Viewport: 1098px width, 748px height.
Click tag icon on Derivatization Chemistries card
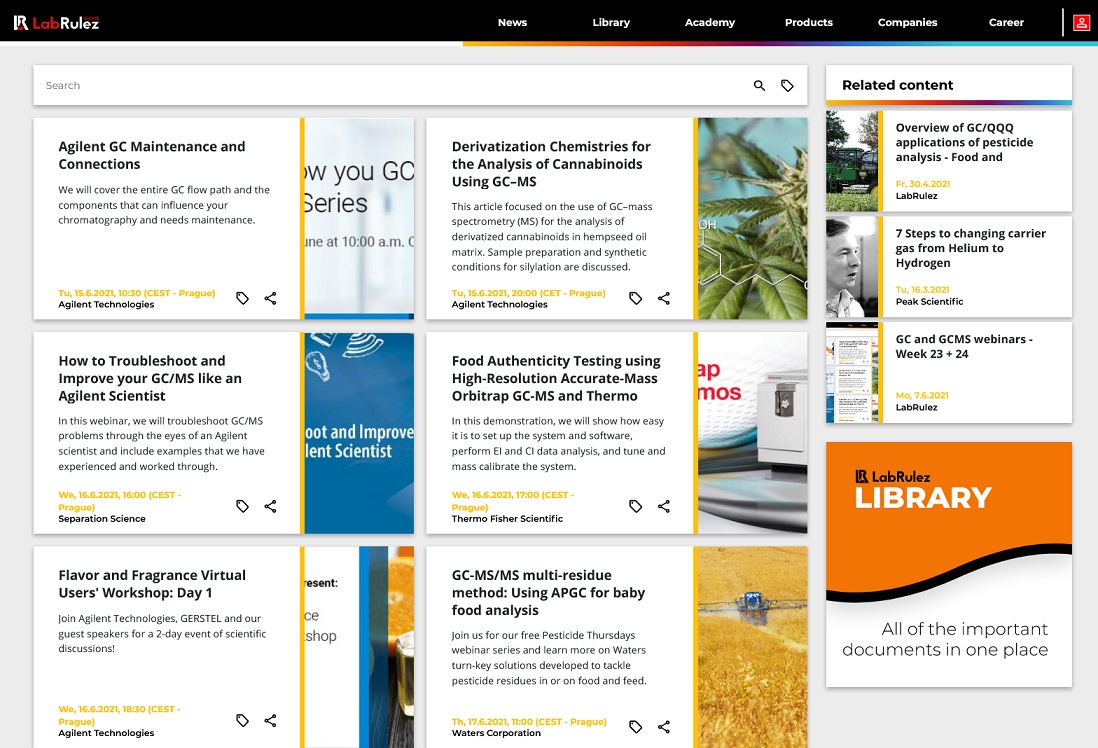635,298
